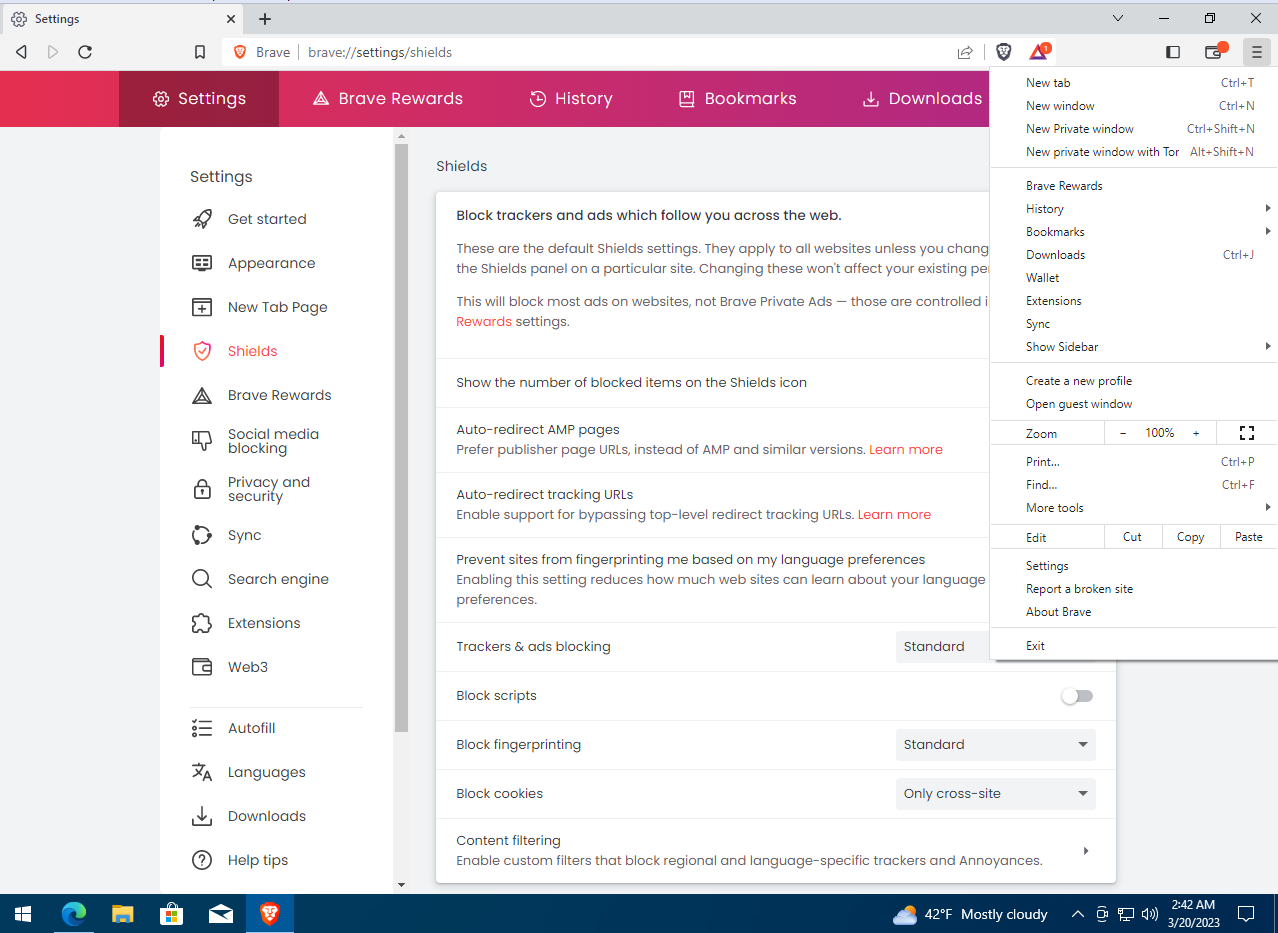The width and height of the screenshot is (1278, 933).
Task: Click the Web3 wallet icon in sidebar
Action: pyautogui.click(x=202, y=667)
